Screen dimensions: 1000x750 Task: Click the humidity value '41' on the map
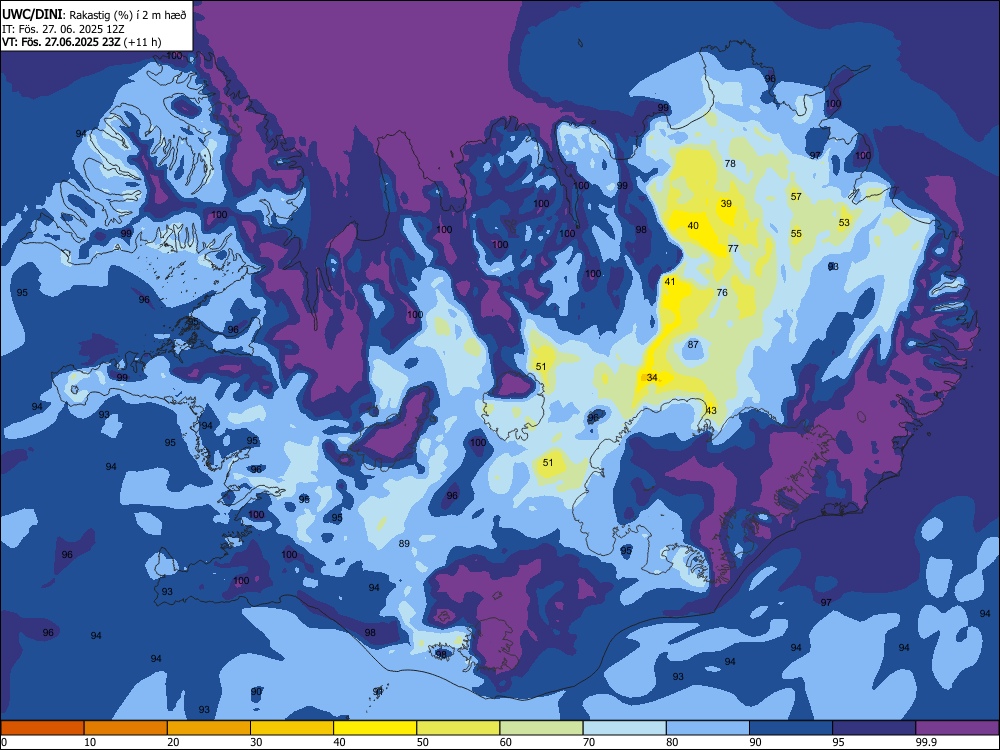point(670,281)
